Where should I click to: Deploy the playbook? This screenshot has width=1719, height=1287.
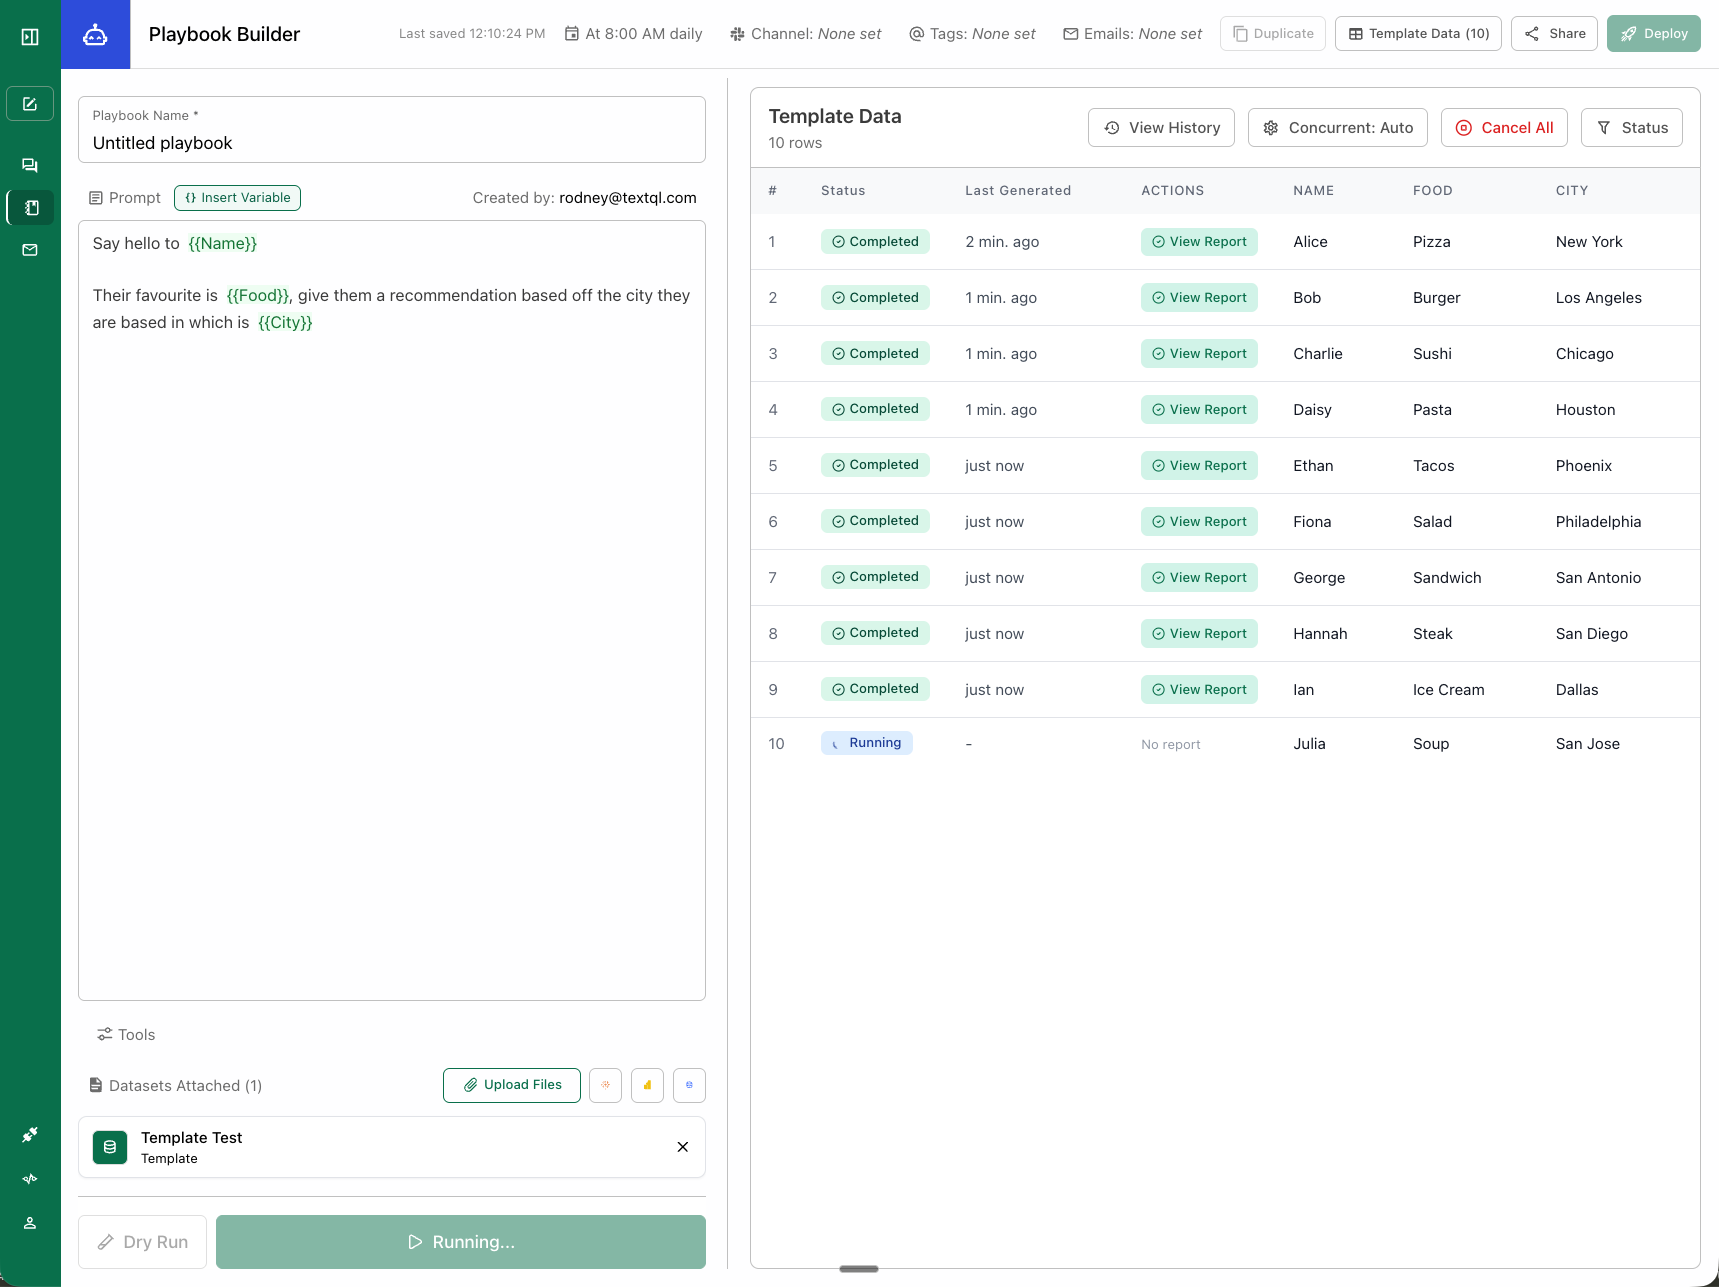point(1653,33)
